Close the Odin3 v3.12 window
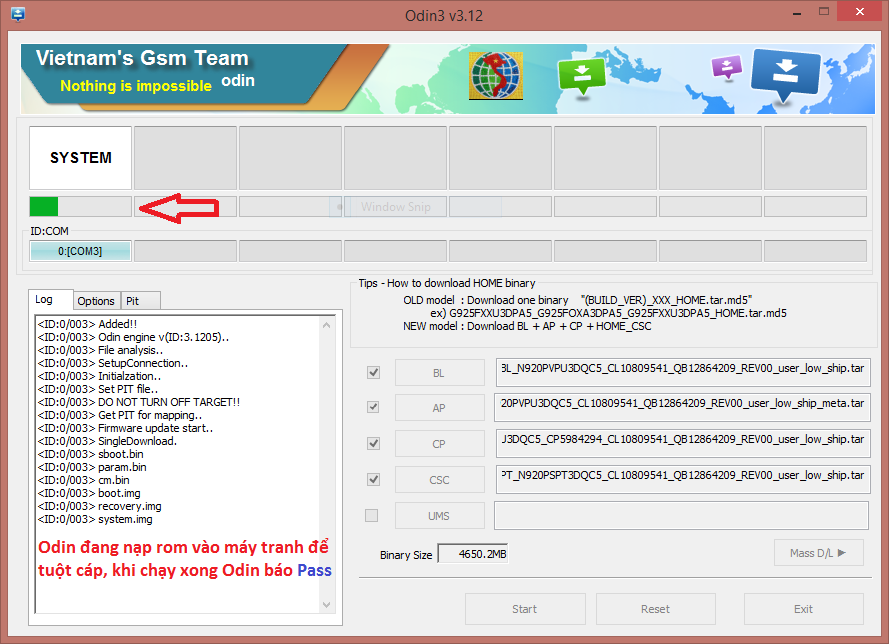This screenshot has height=644, width=889. click(860, 11)
